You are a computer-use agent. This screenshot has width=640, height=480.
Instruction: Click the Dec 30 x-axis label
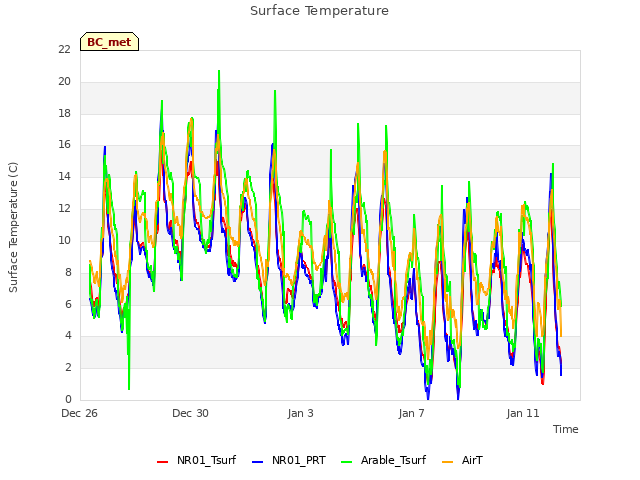pyautogui.click(x=190, y=413)
